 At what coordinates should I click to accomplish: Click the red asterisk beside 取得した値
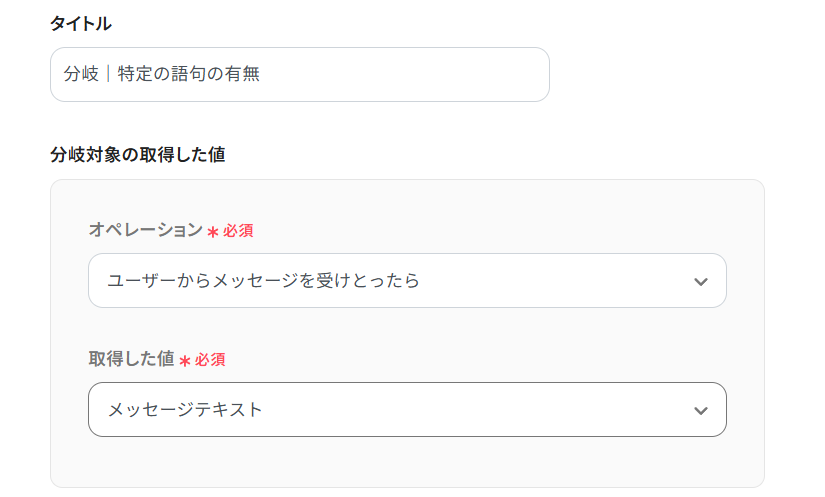tap(184, 360)
